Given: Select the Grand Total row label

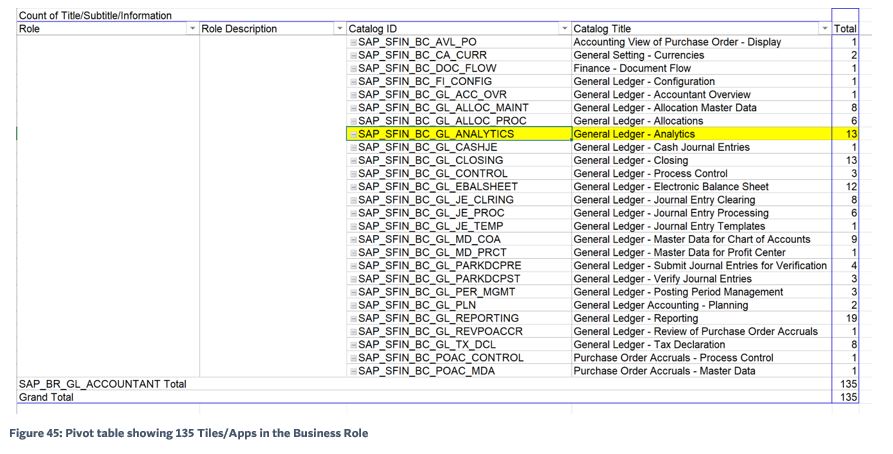Looking at the screenshot, I should click(46, 398).
